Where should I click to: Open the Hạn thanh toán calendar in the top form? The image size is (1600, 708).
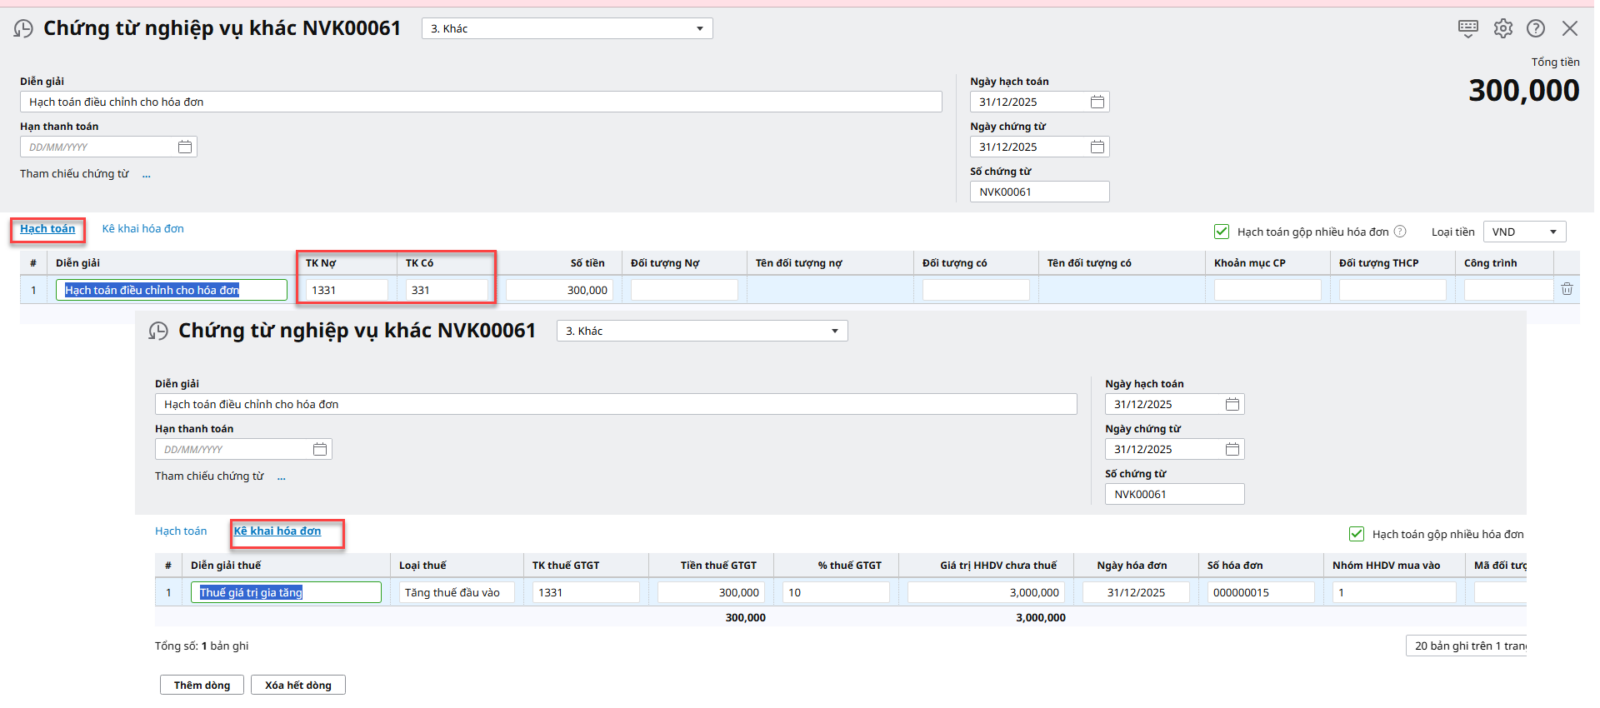pos(185,147)
